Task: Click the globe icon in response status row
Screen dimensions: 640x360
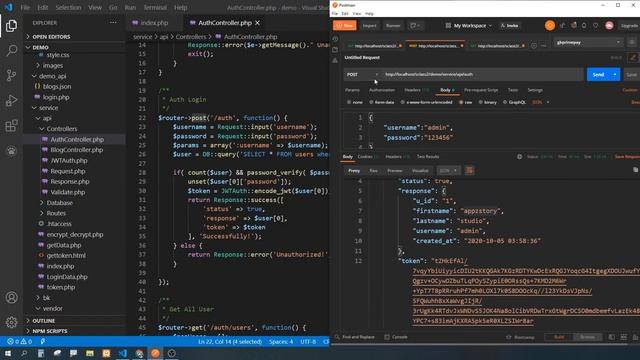Action: tap(520, 157)
